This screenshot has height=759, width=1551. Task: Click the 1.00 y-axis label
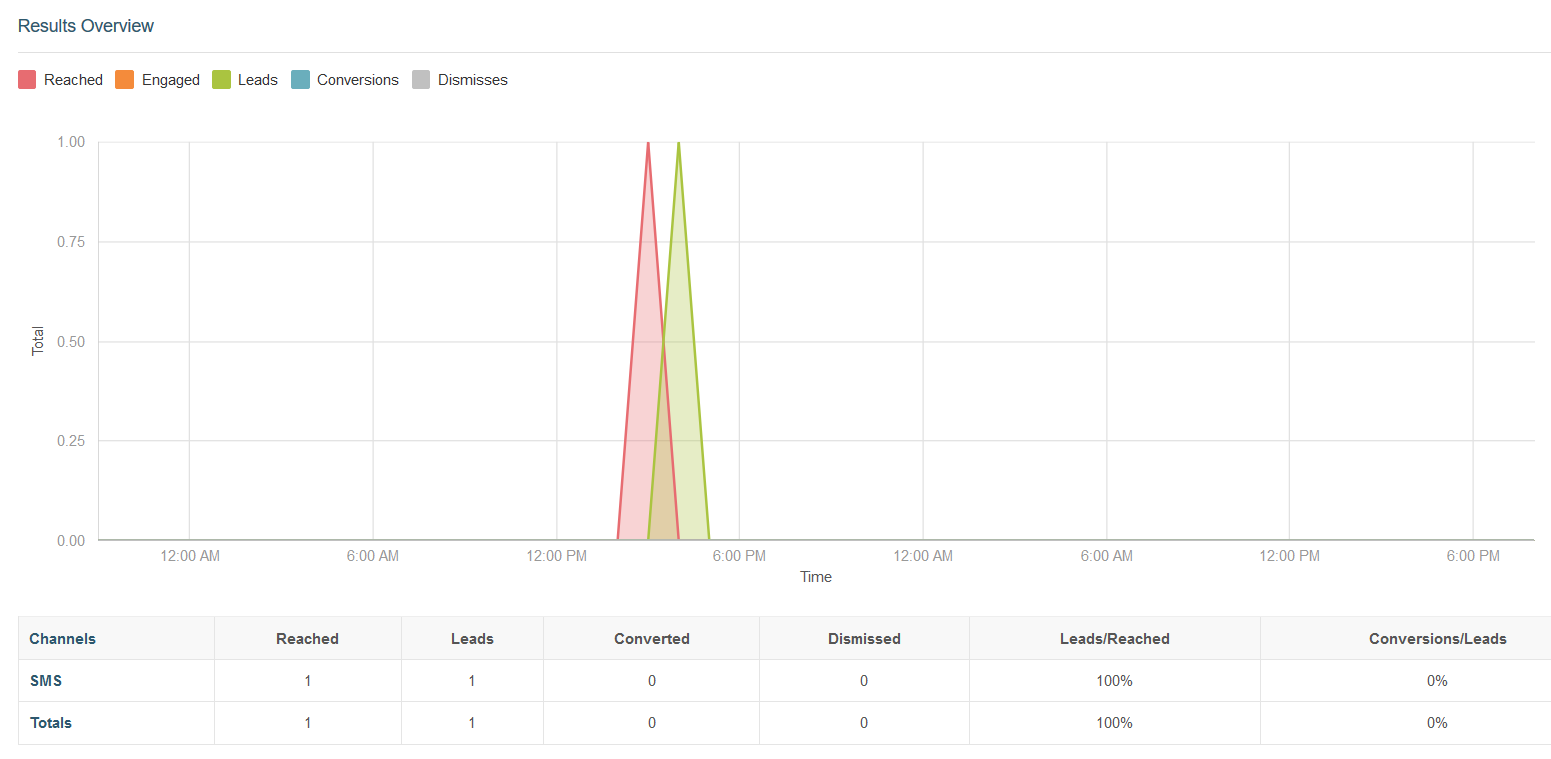(71, 142)
